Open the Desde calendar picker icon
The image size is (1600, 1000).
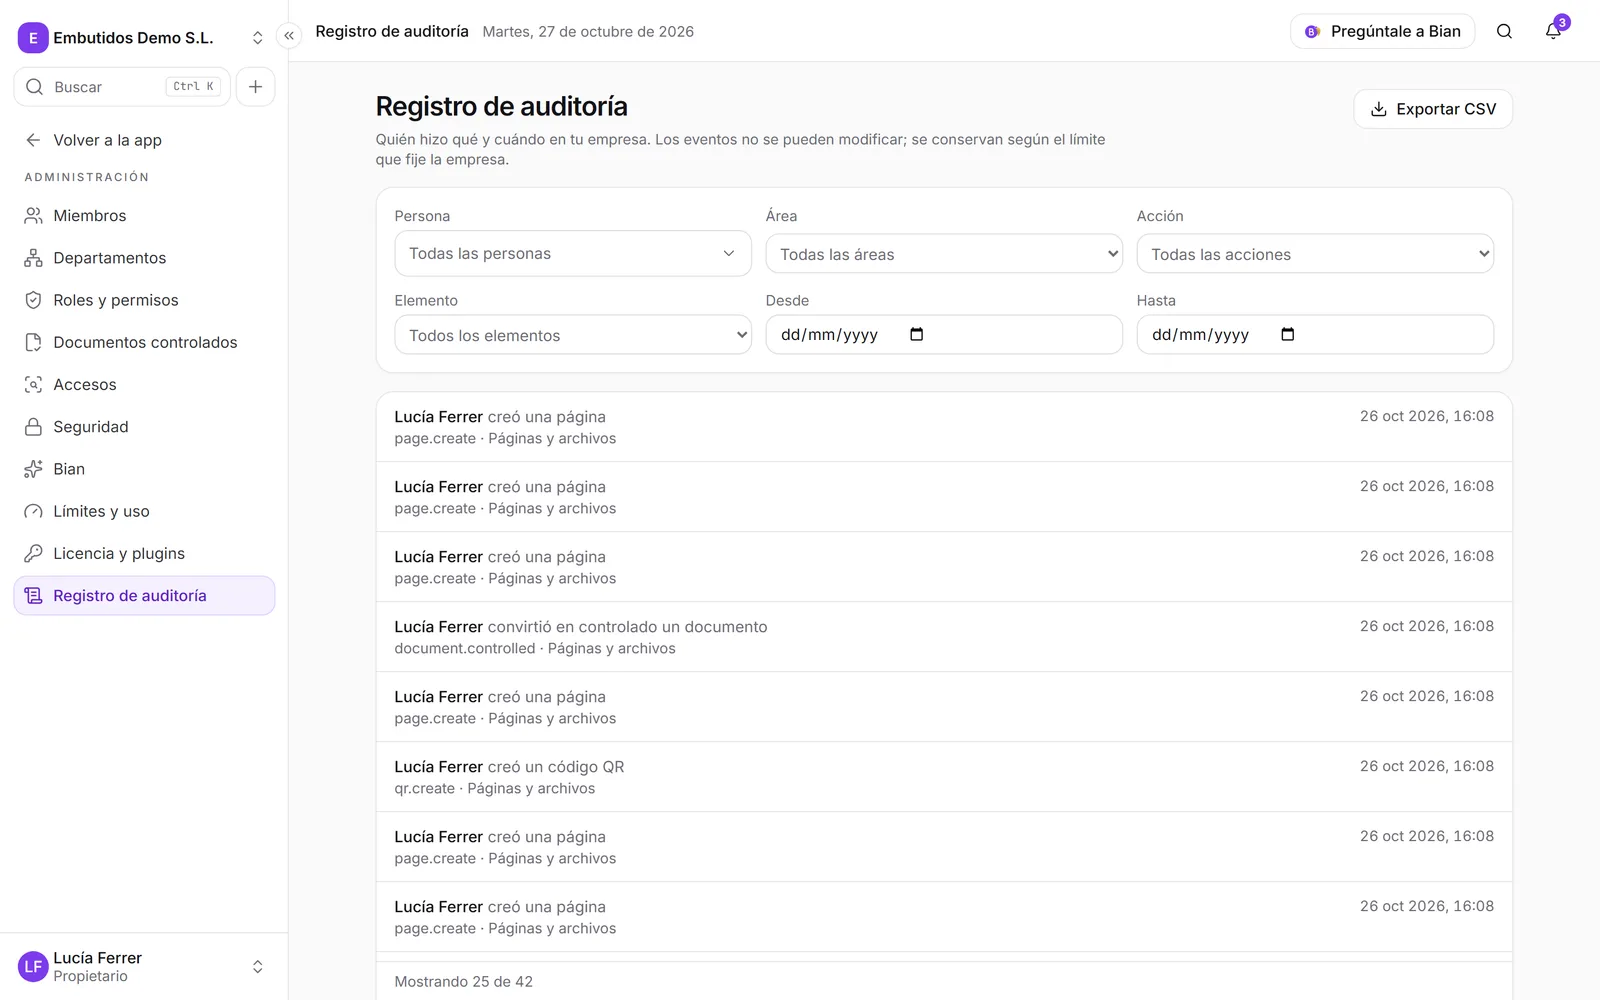(x=917, y=334)
